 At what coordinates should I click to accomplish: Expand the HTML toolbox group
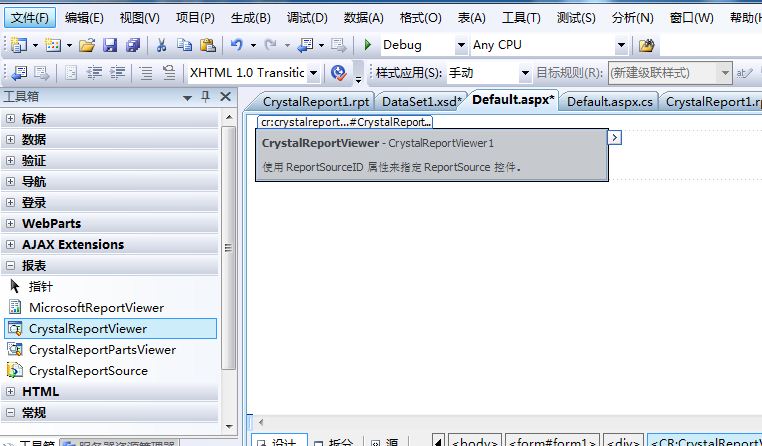10,392
